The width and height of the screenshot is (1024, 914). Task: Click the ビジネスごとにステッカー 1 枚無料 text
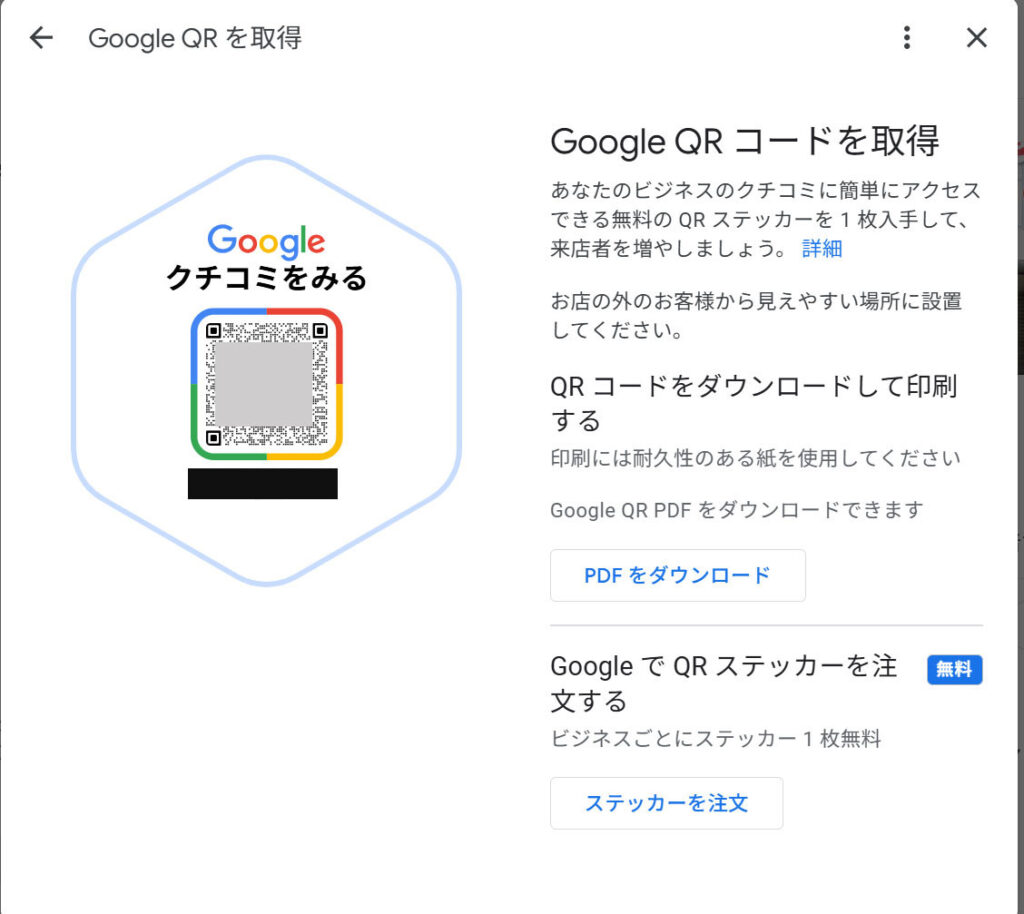coord(715,740)
